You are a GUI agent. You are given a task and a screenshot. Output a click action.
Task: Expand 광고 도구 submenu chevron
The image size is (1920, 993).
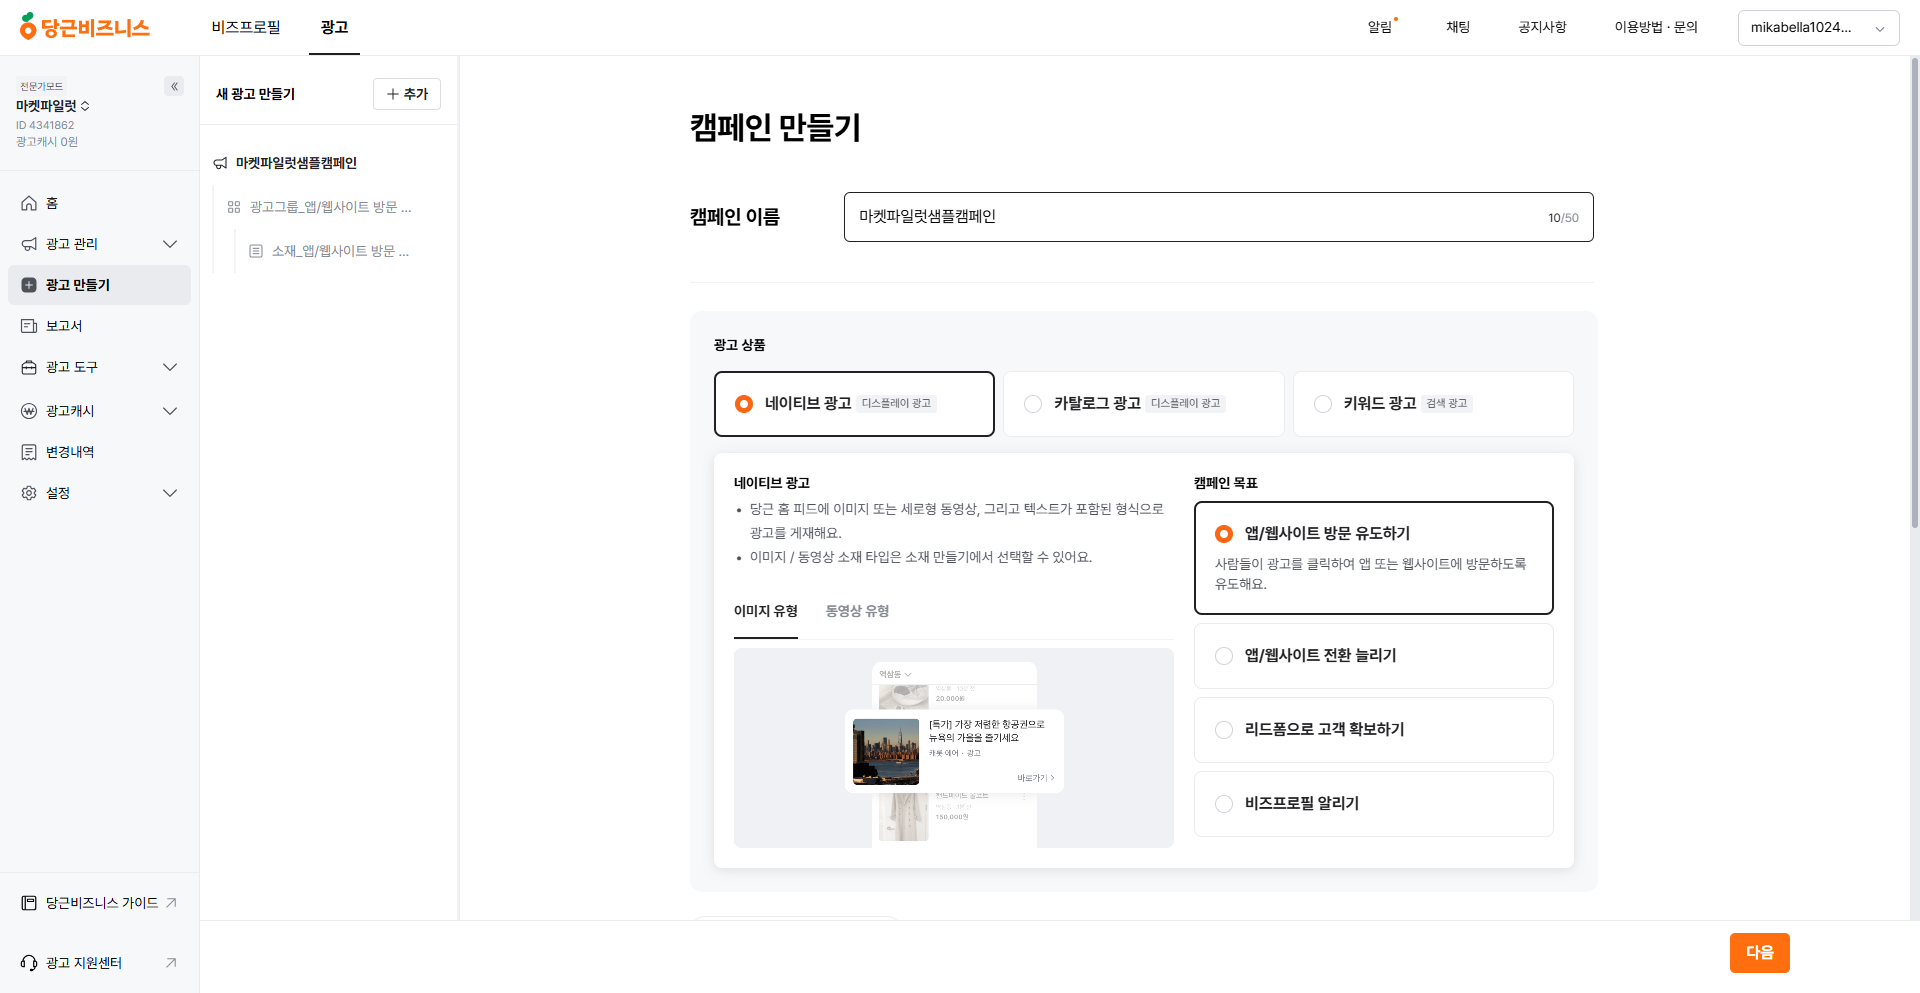click(170, 367)
